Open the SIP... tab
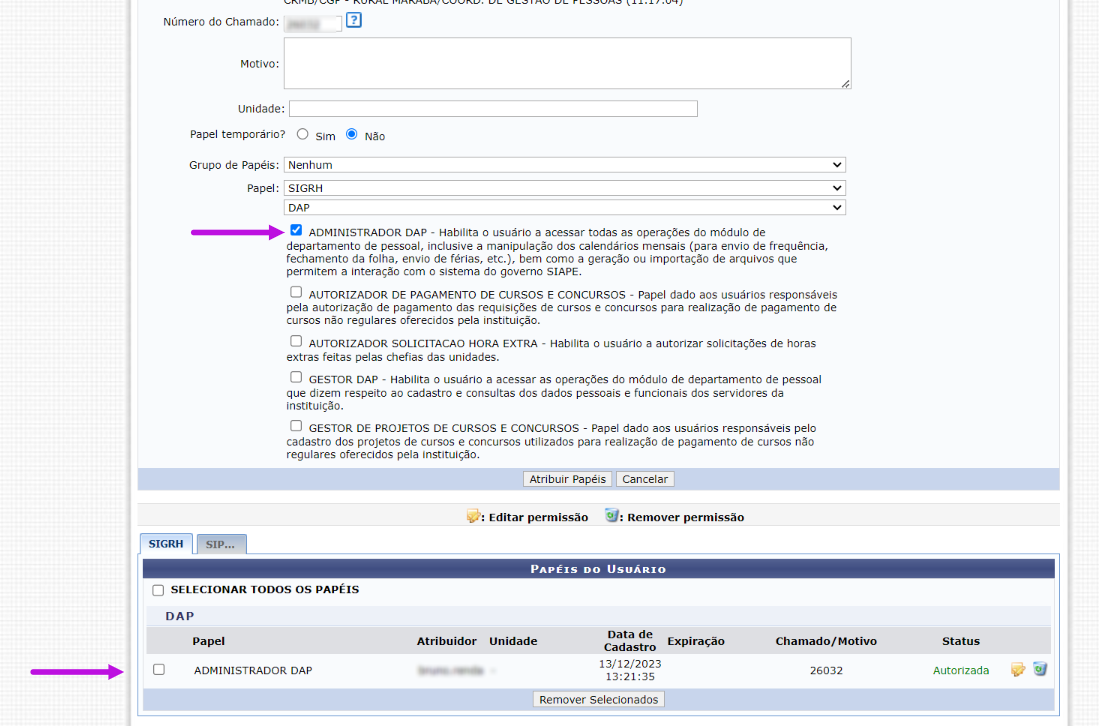 (221, 544)
